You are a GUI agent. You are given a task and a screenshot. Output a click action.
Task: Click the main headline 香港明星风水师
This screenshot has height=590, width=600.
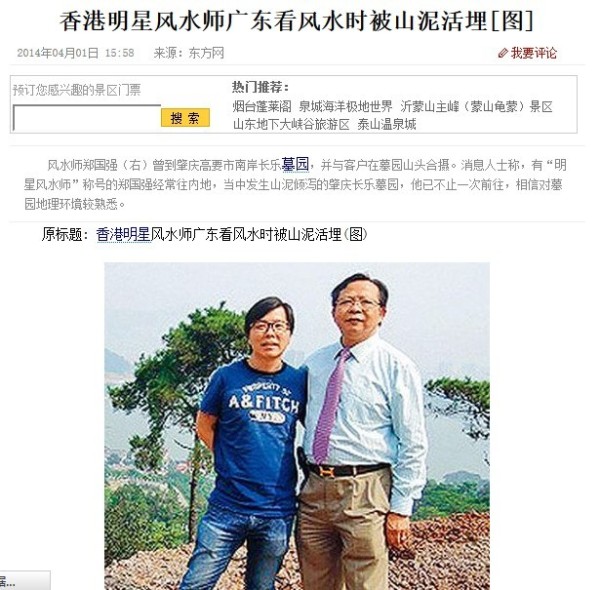coord(297,21)
